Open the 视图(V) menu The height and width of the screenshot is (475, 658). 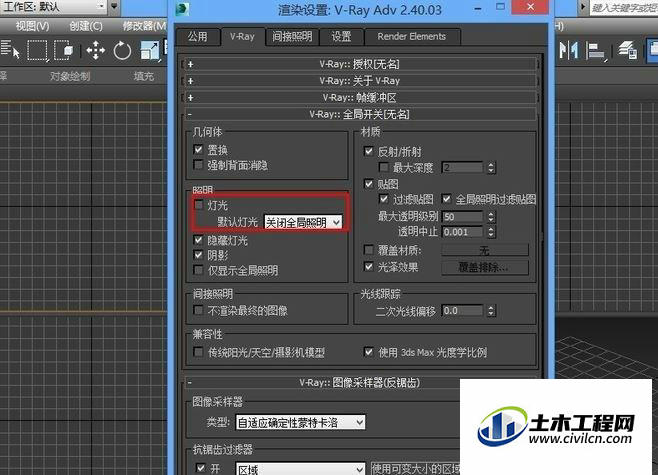click(x=32, y=26)
